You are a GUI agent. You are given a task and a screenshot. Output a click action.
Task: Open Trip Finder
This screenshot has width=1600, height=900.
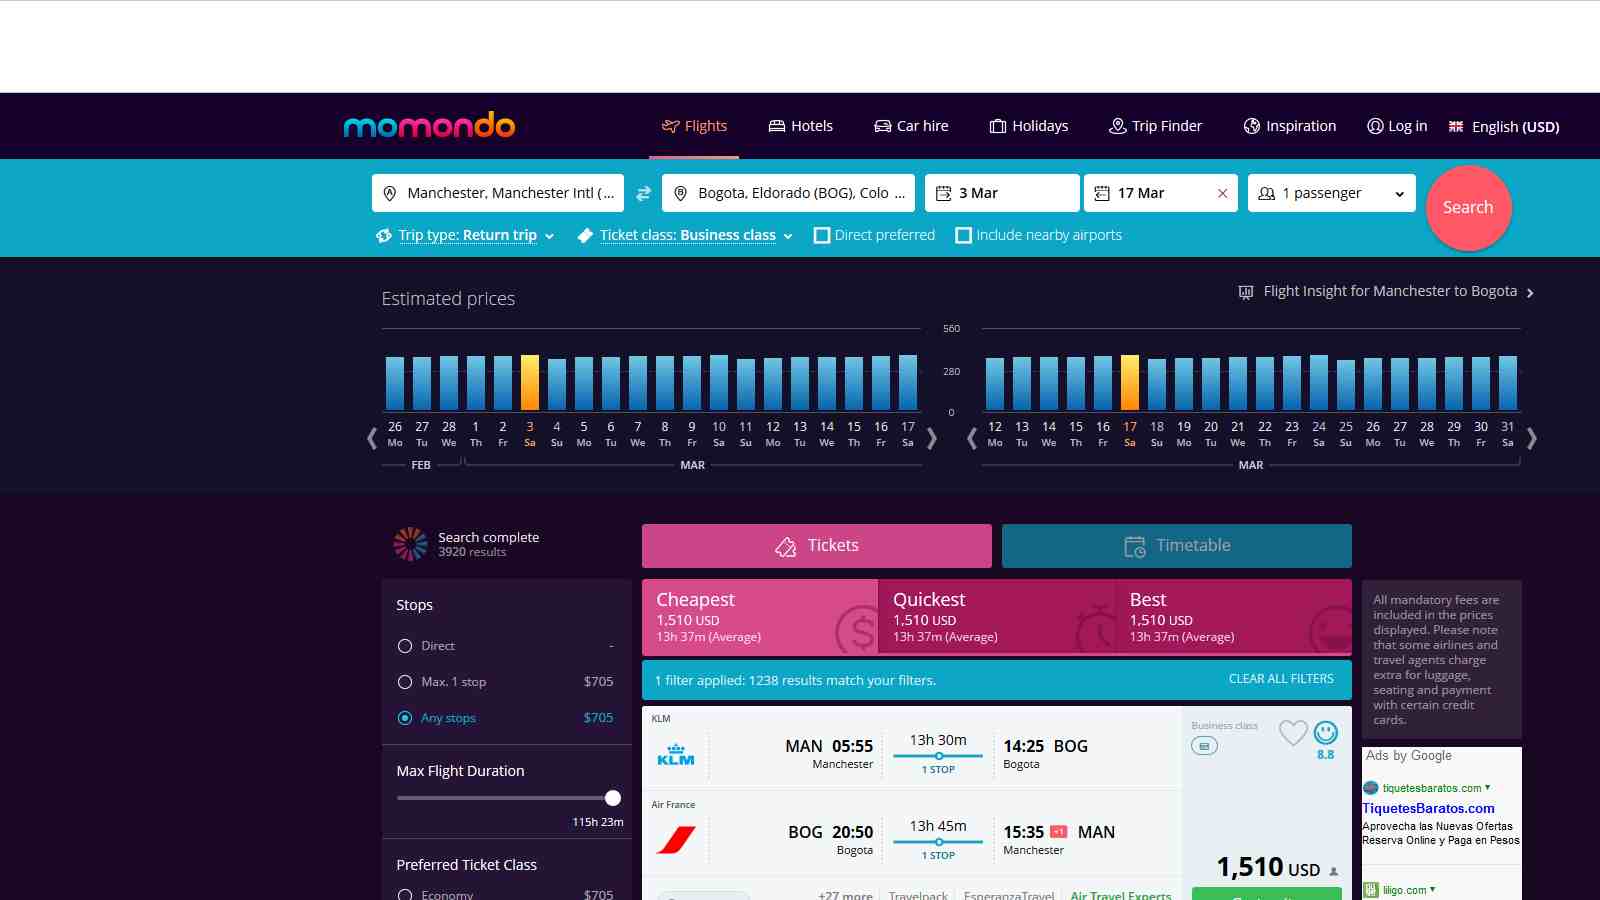(1156, 126)
